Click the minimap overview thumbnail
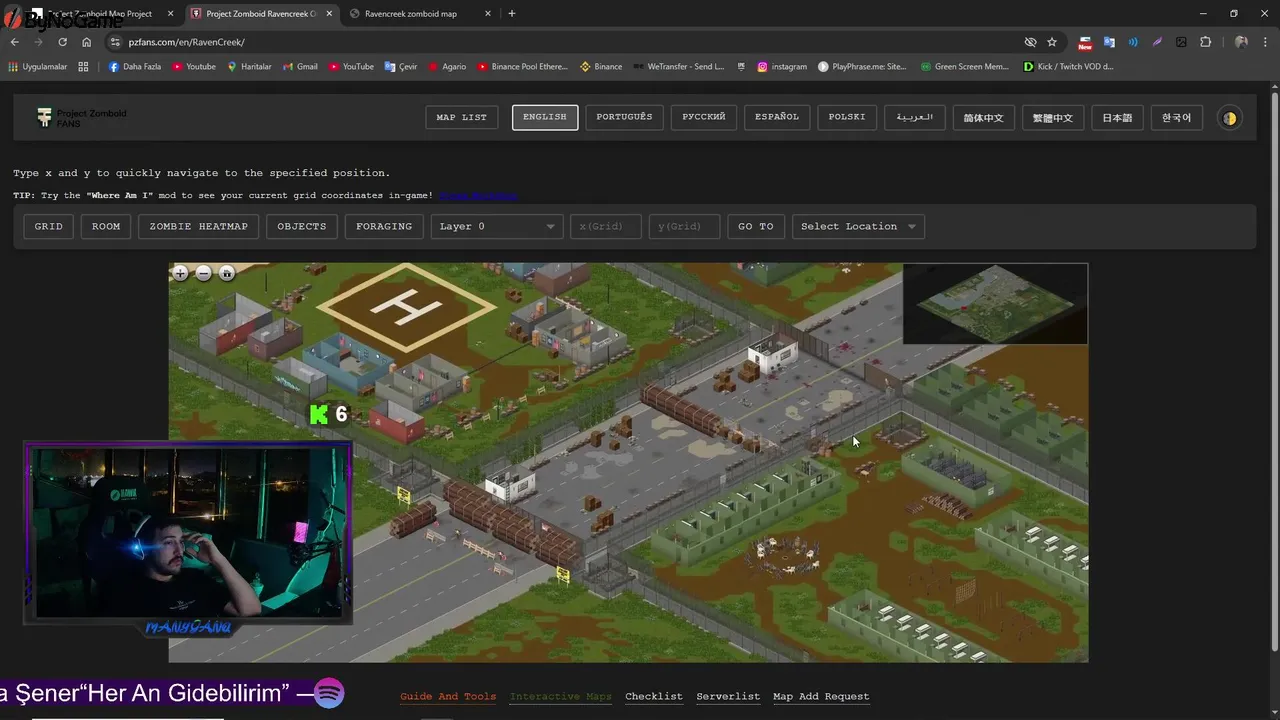This screenshot has height=720, width=1280. click(995, 304)
